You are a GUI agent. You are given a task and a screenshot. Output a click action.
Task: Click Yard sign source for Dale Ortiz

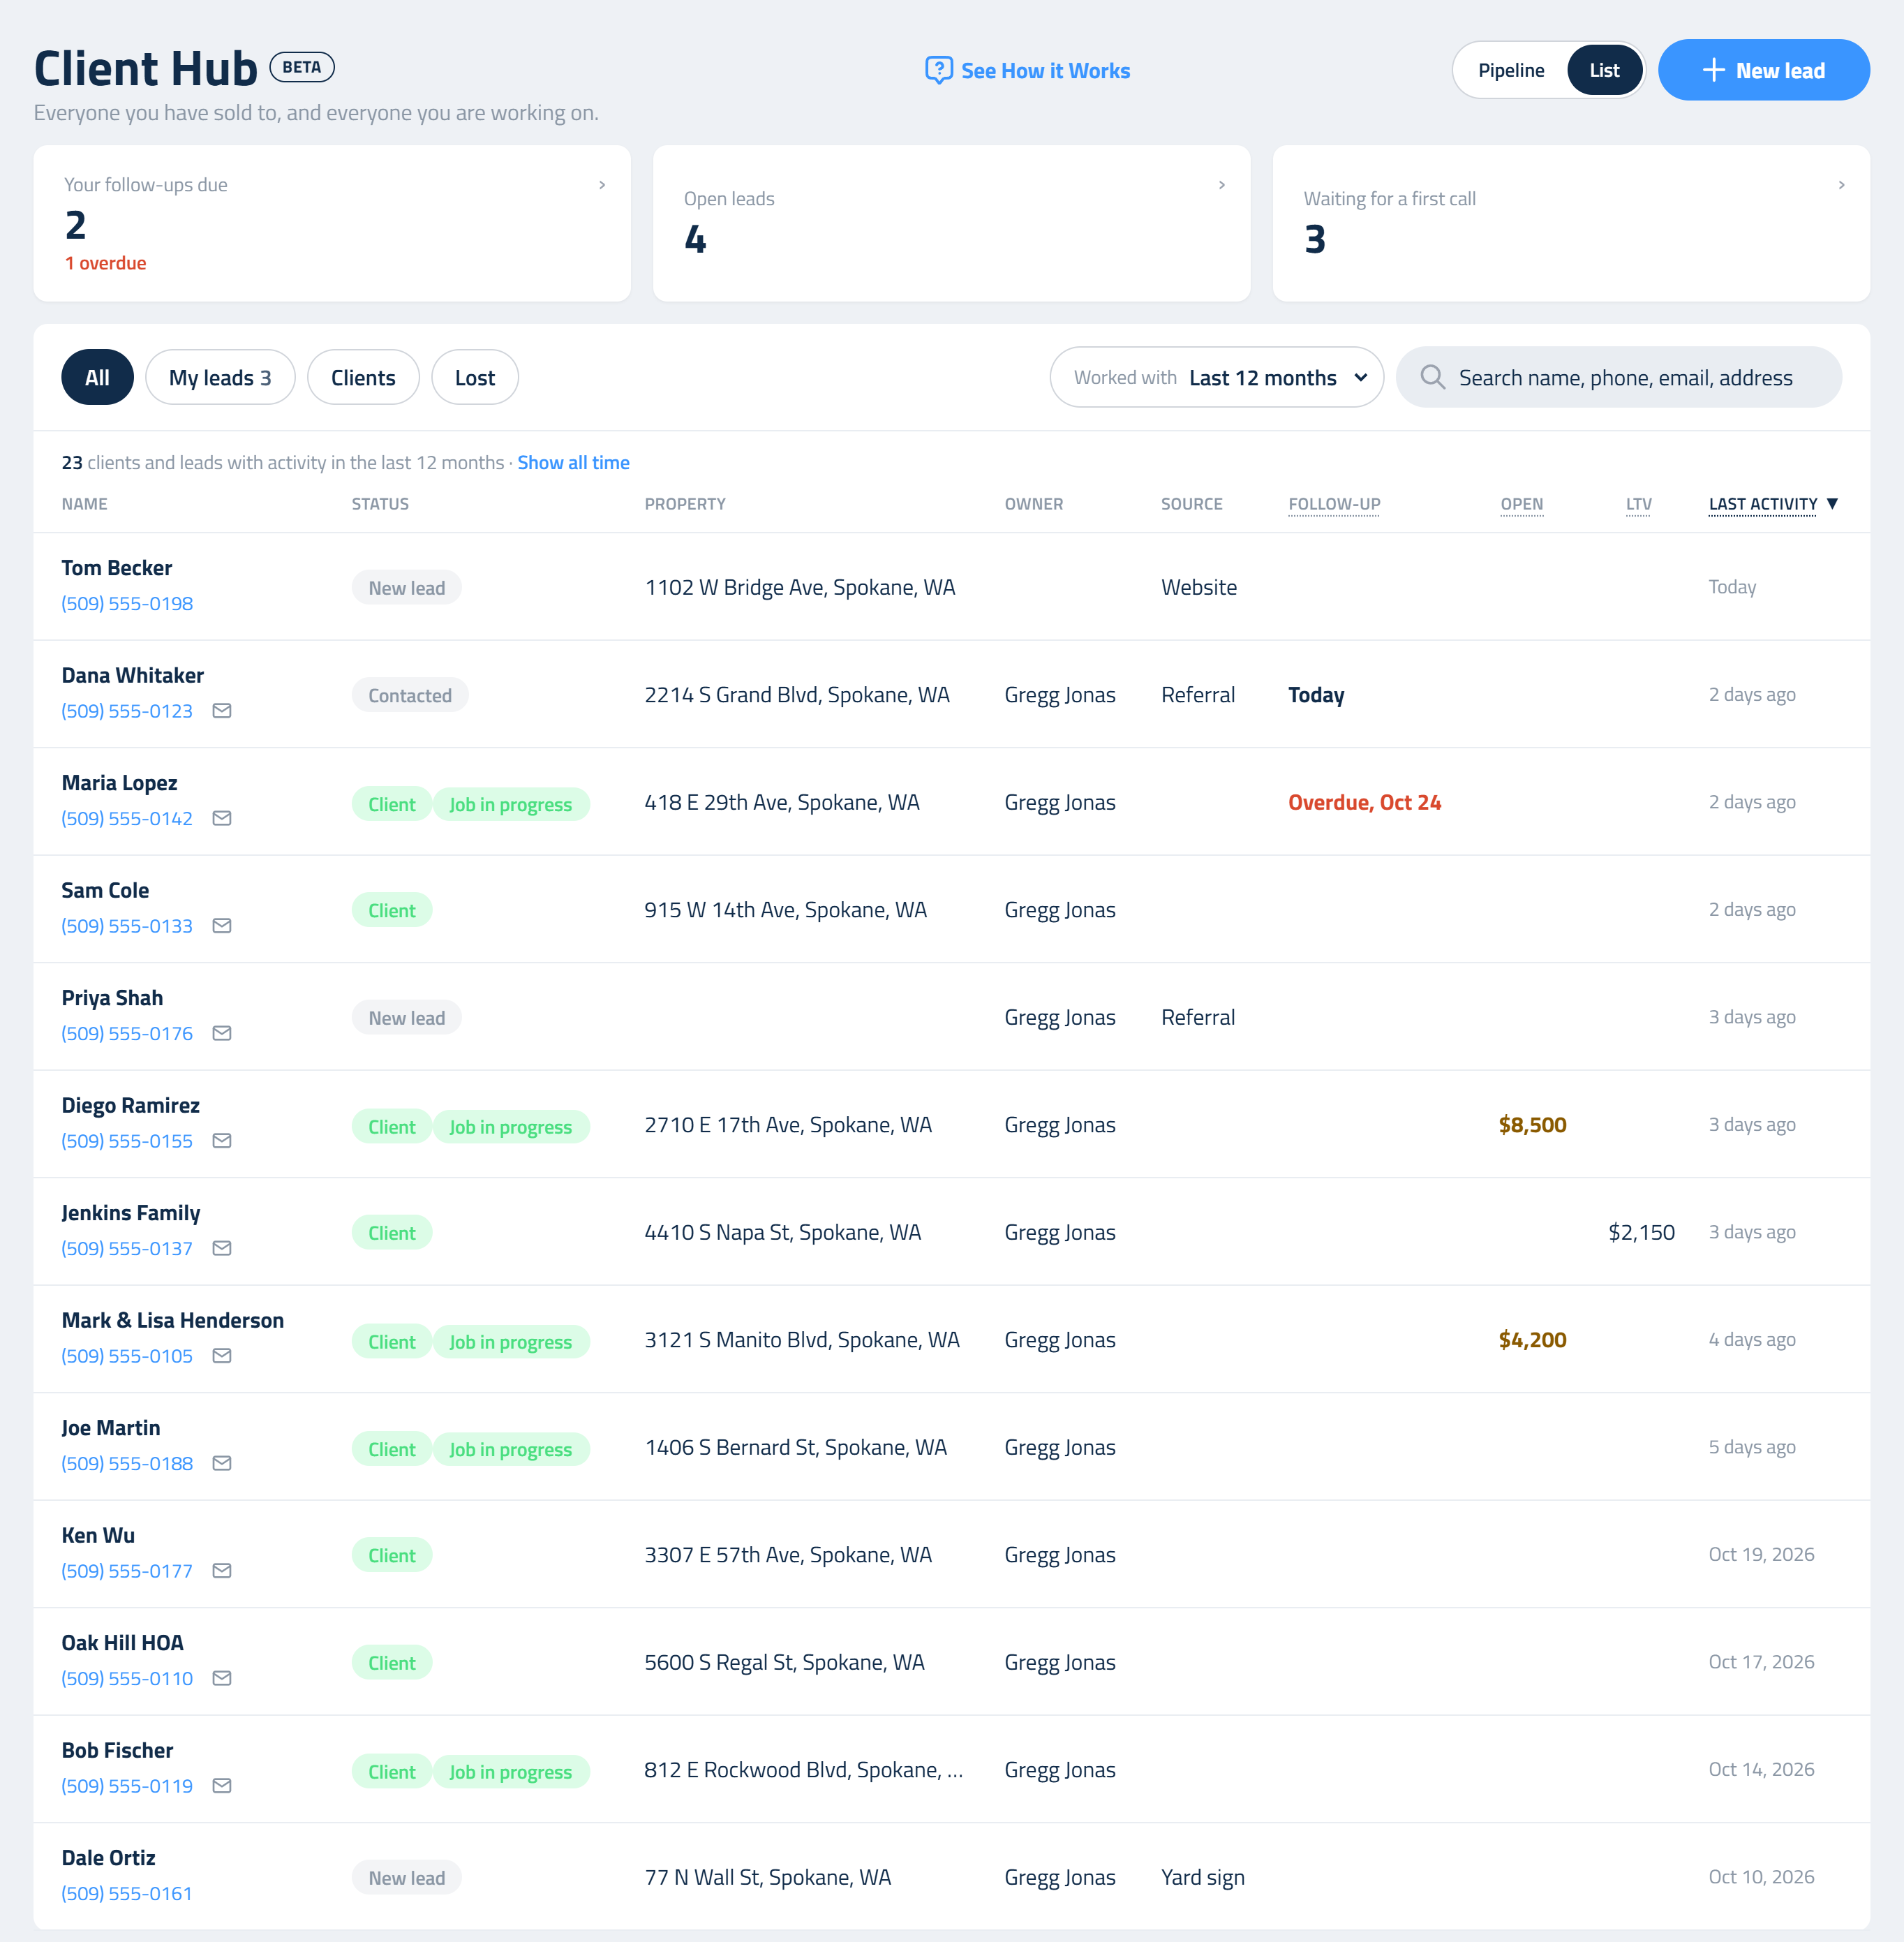click(1202, 1877)
